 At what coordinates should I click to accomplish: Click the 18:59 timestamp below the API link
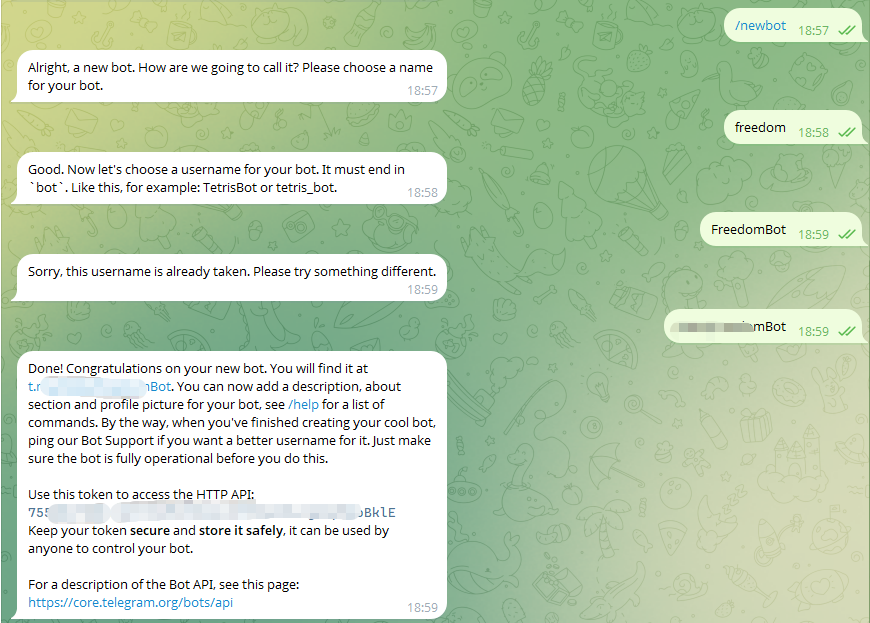pos(422,607)
